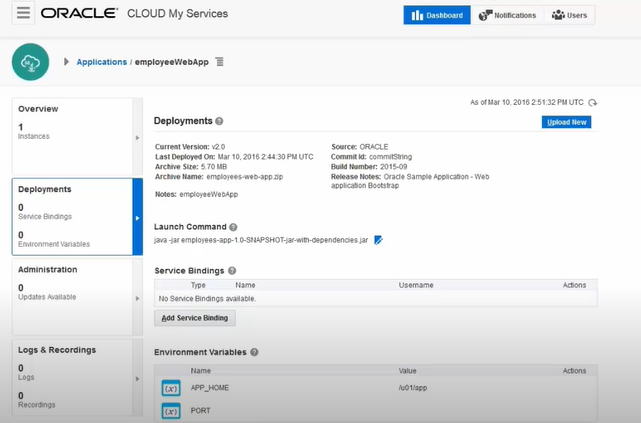This screenshot has width=641, height=423.
Task: Click the edit launch command pencil icon
Action: 378,240
